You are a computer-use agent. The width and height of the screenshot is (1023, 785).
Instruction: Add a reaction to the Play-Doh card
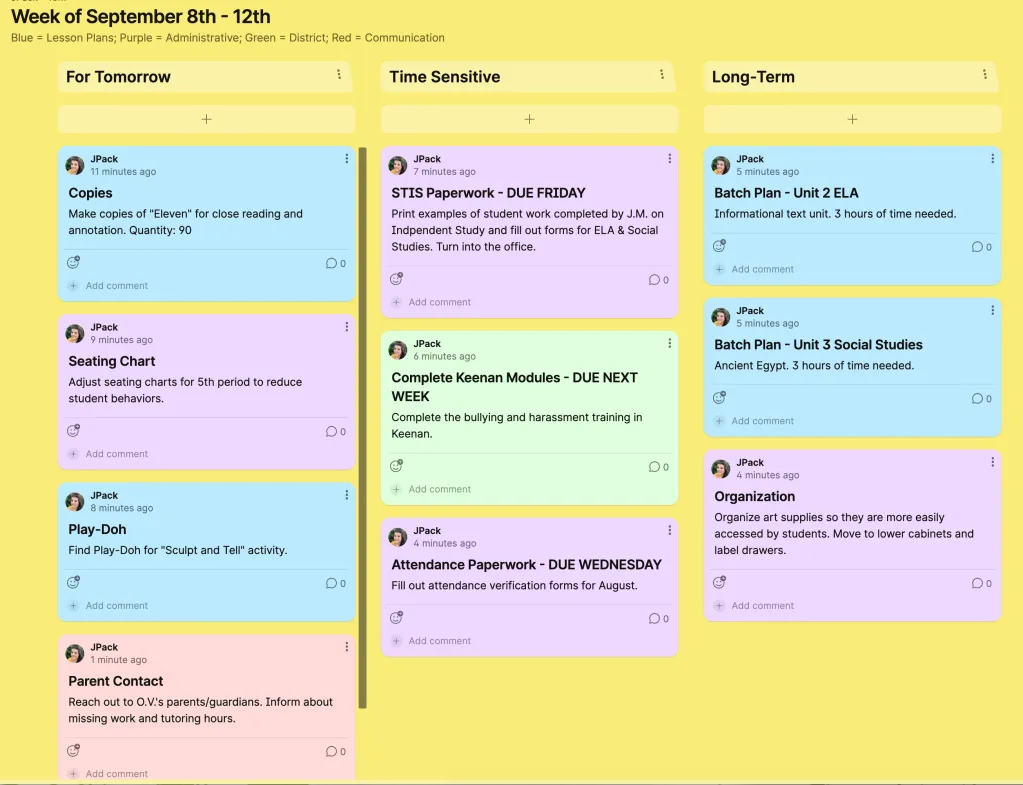74,582
